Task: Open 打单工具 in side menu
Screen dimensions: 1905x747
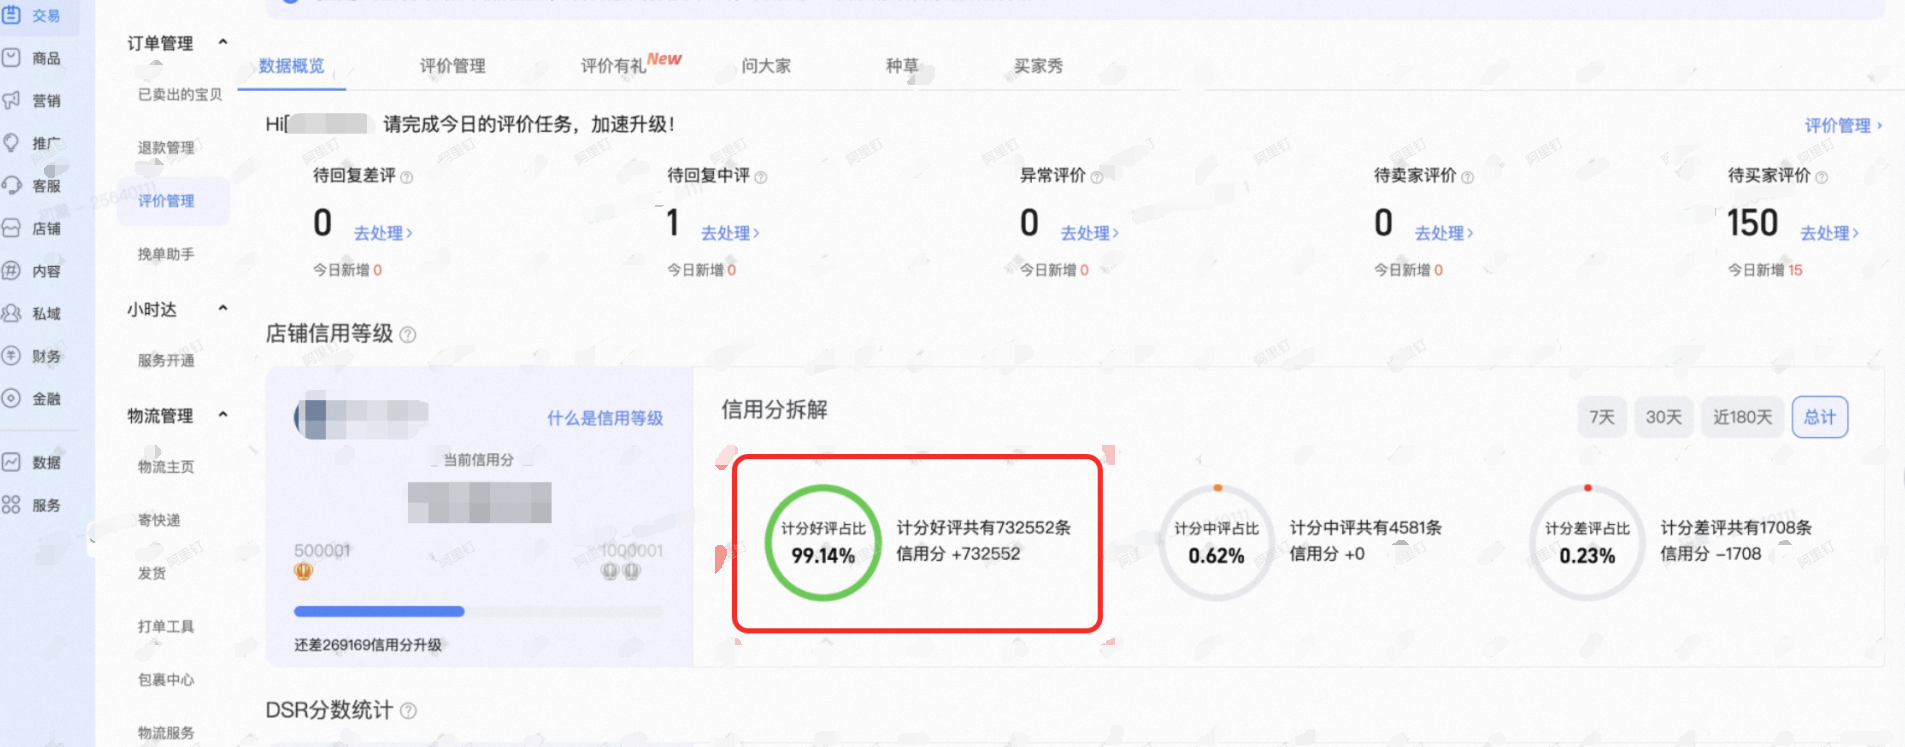Action: click(166, 626)
